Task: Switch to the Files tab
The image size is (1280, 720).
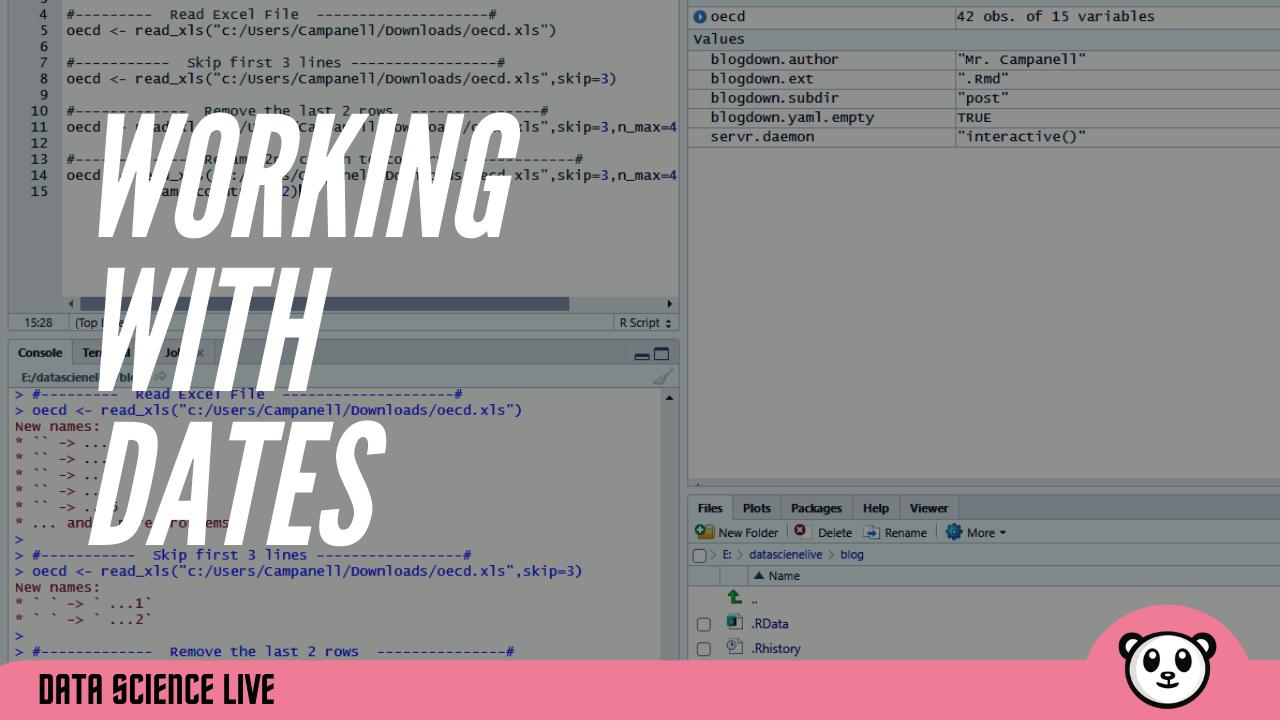Action: point(710,508)
